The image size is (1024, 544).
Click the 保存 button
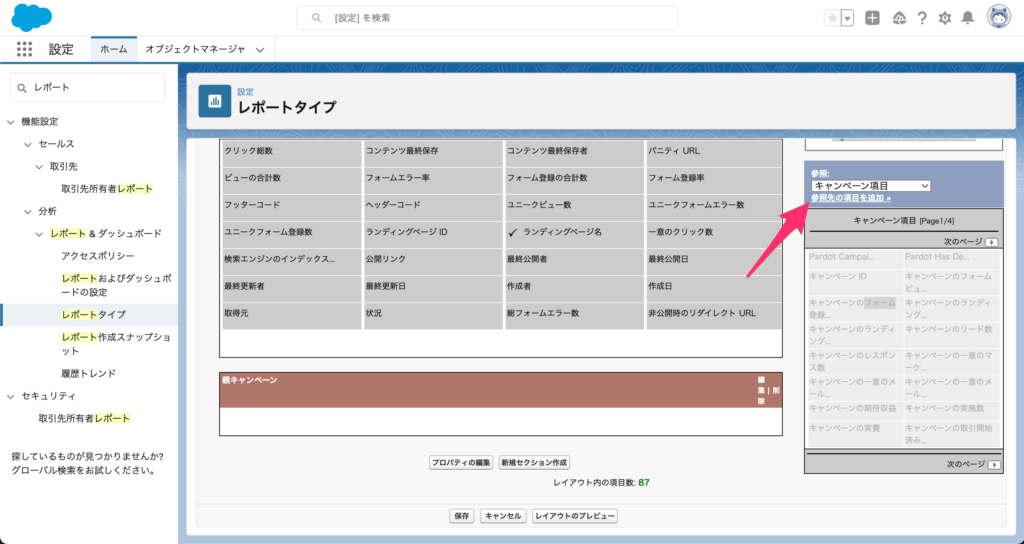(x=462, y=516)
